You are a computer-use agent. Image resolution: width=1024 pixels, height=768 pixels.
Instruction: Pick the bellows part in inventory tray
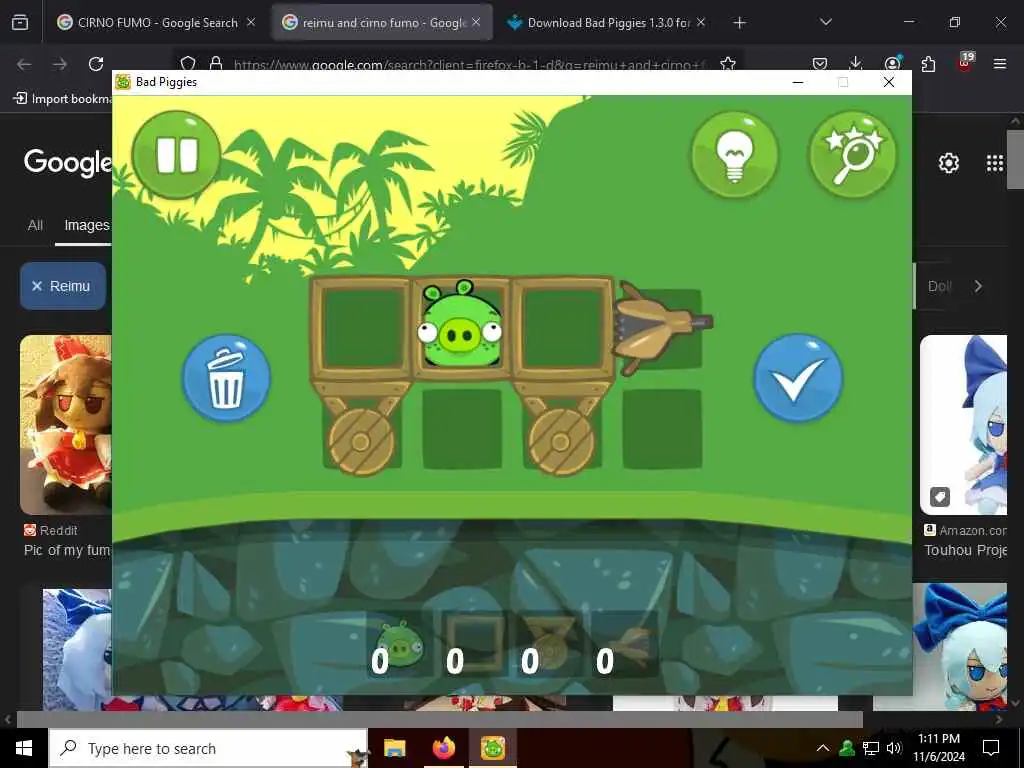(624, 646)
